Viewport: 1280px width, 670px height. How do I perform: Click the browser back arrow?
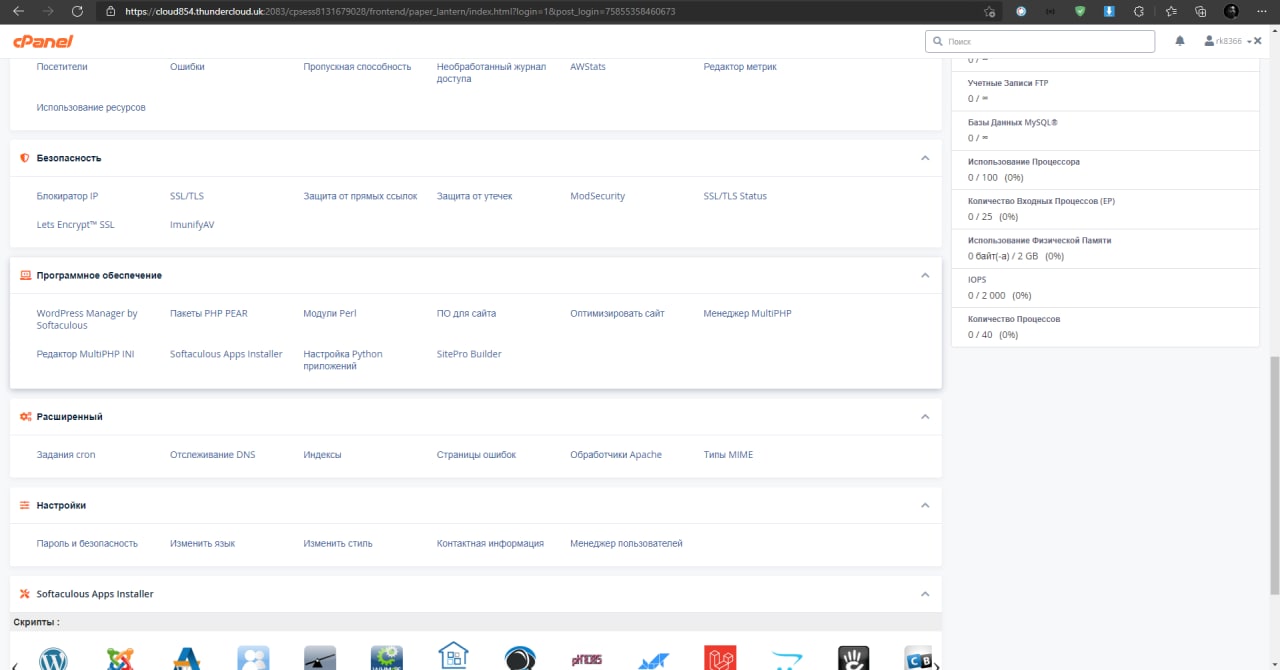point(16,12)
